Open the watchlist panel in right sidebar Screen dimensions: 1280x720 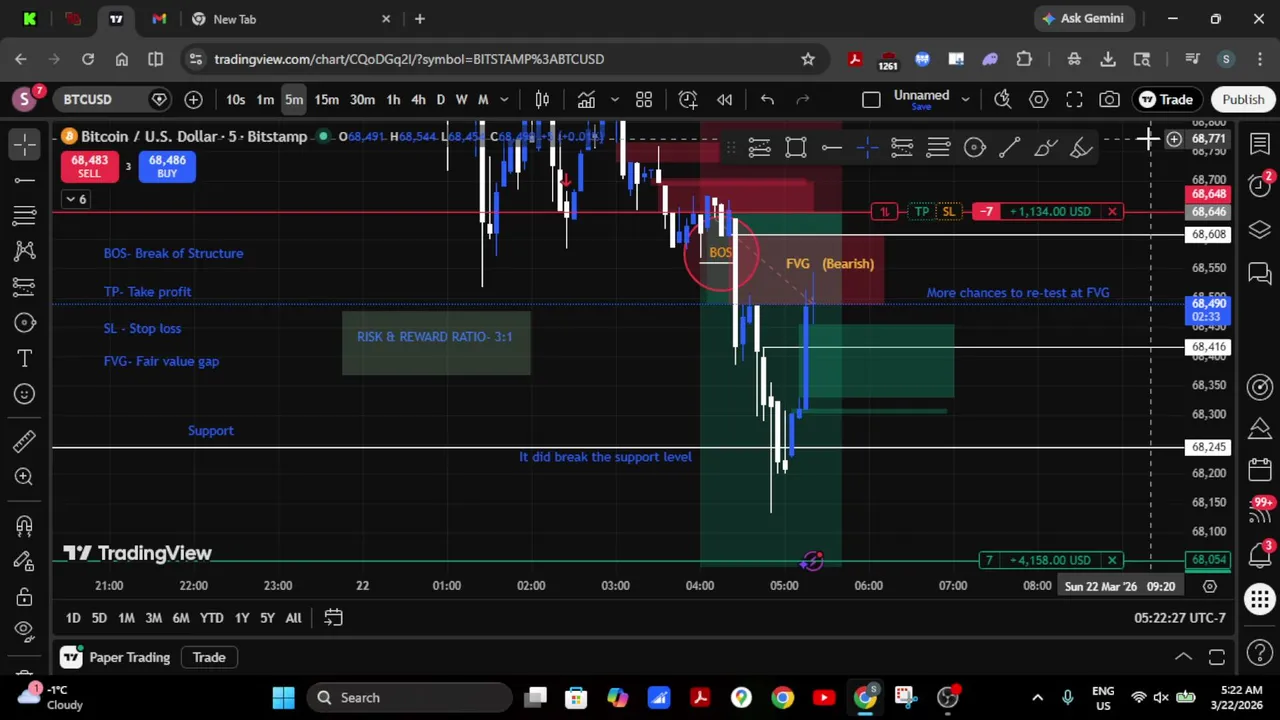1260,144
